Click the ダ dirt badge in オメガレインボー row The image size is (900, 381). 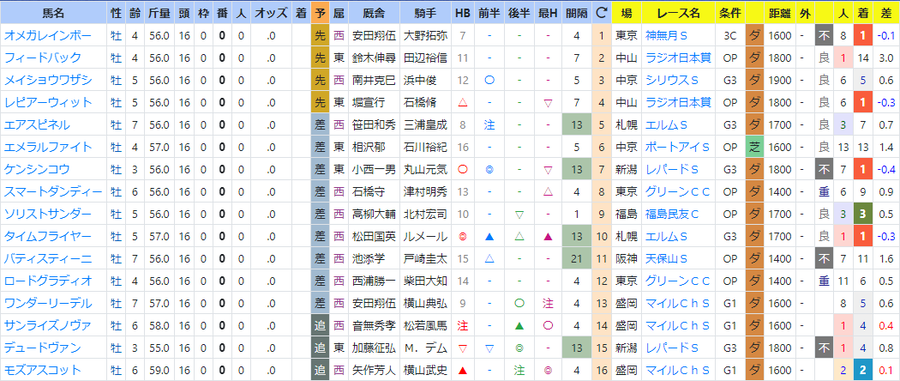[x=754, y=36]
